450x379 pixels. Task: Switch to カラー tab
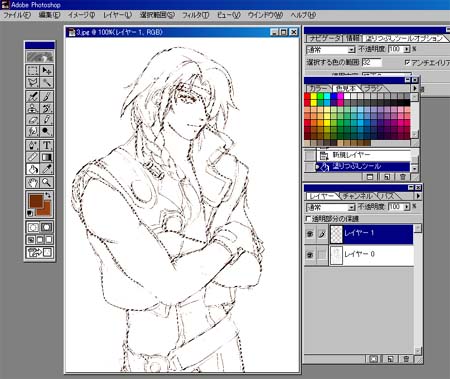coord(318,88)
